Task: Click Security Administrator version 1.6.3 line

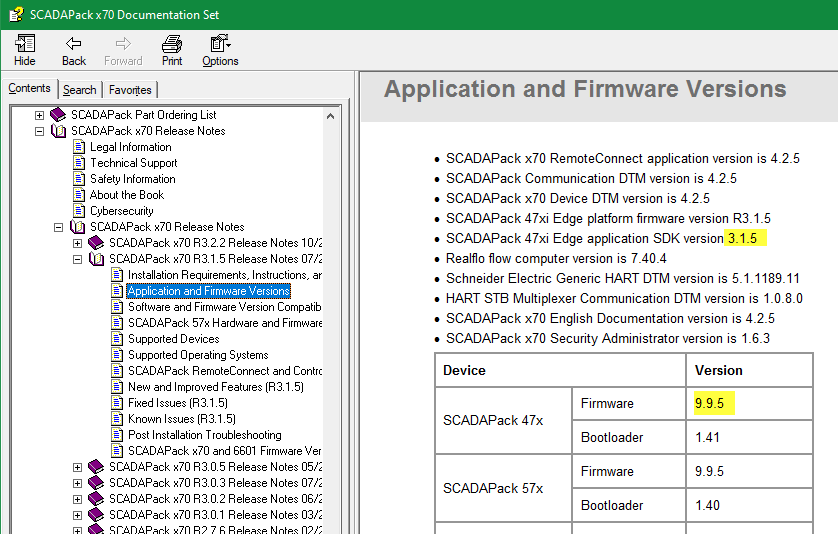Action: click(608, 338)
